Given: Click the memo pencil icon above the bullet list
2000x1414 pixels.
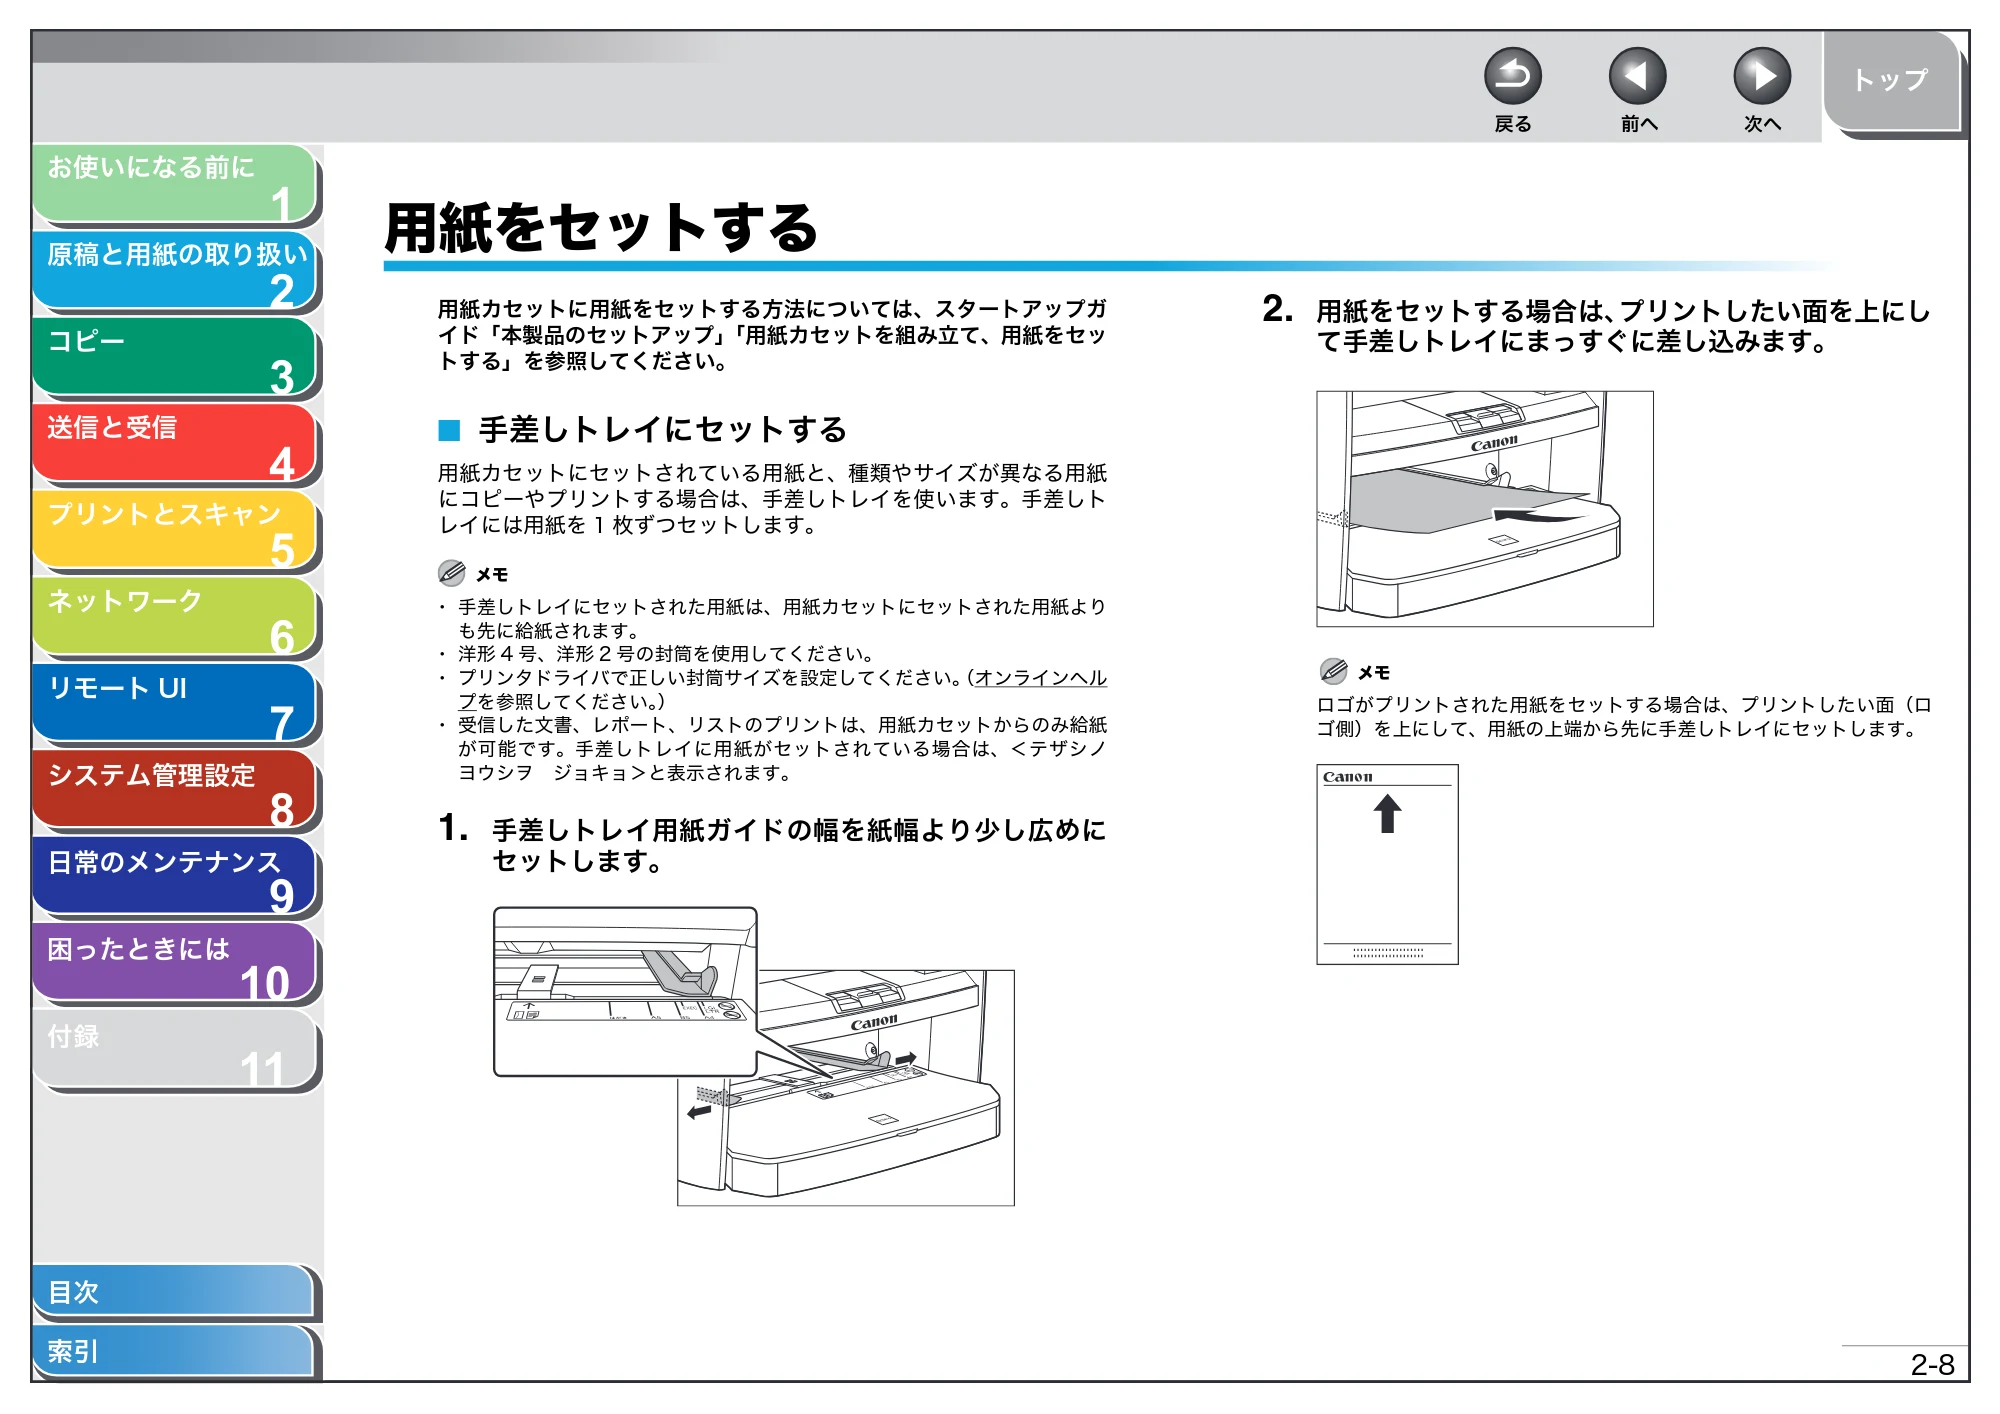Looking at the screenshot, I should (452, 573).
